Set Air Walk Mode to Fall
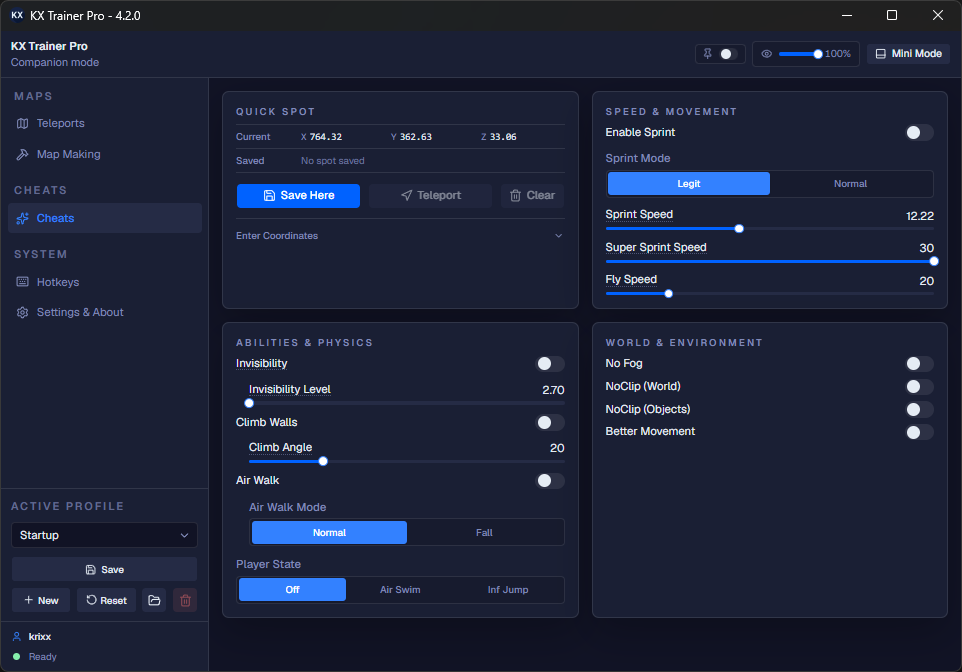This screenshot has width=962, height=672. (x=484, y=533)
